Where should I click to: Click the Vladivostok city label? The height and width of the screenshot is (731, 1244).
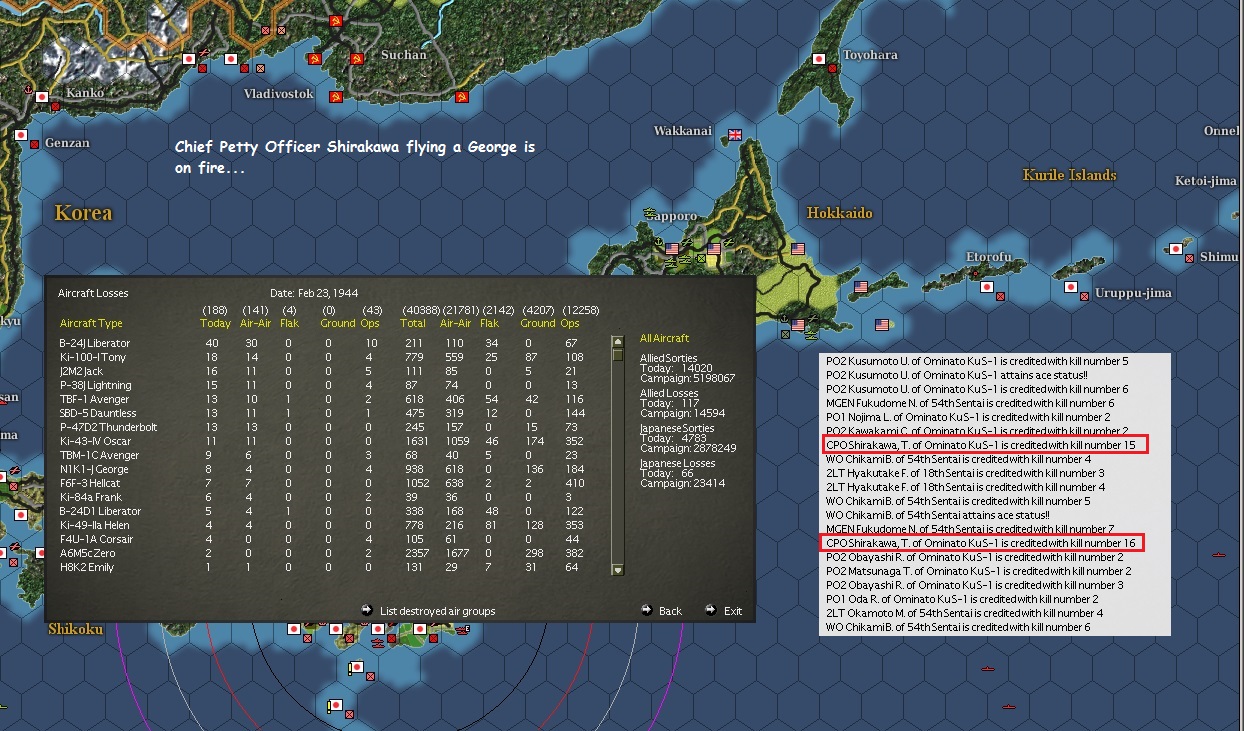[x=279, y=94]
